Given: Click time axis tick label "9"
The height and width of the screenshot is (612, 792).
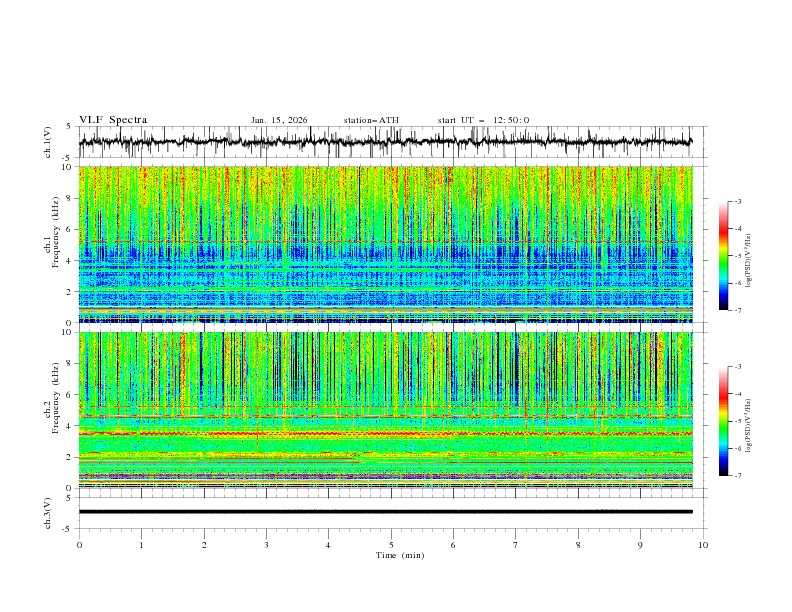Looking at the screenshot, I should [640, 545].
